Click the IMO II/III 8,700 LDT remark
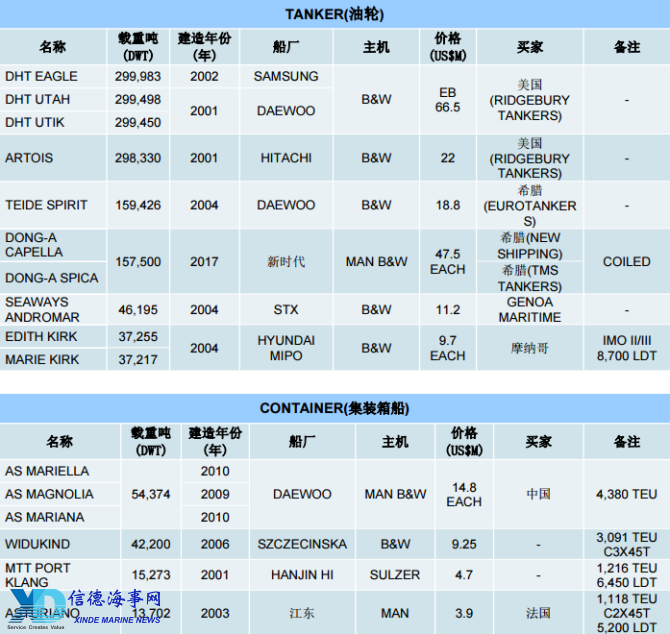 point(626,348)
